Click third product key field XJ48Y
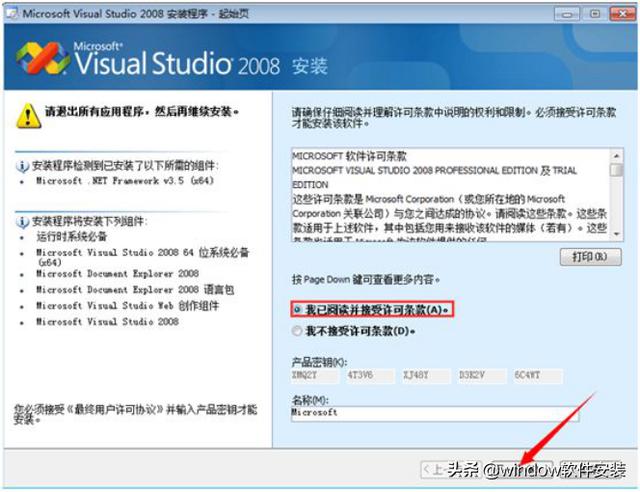Screen dimensions: 640x492 tap(426, 375)
